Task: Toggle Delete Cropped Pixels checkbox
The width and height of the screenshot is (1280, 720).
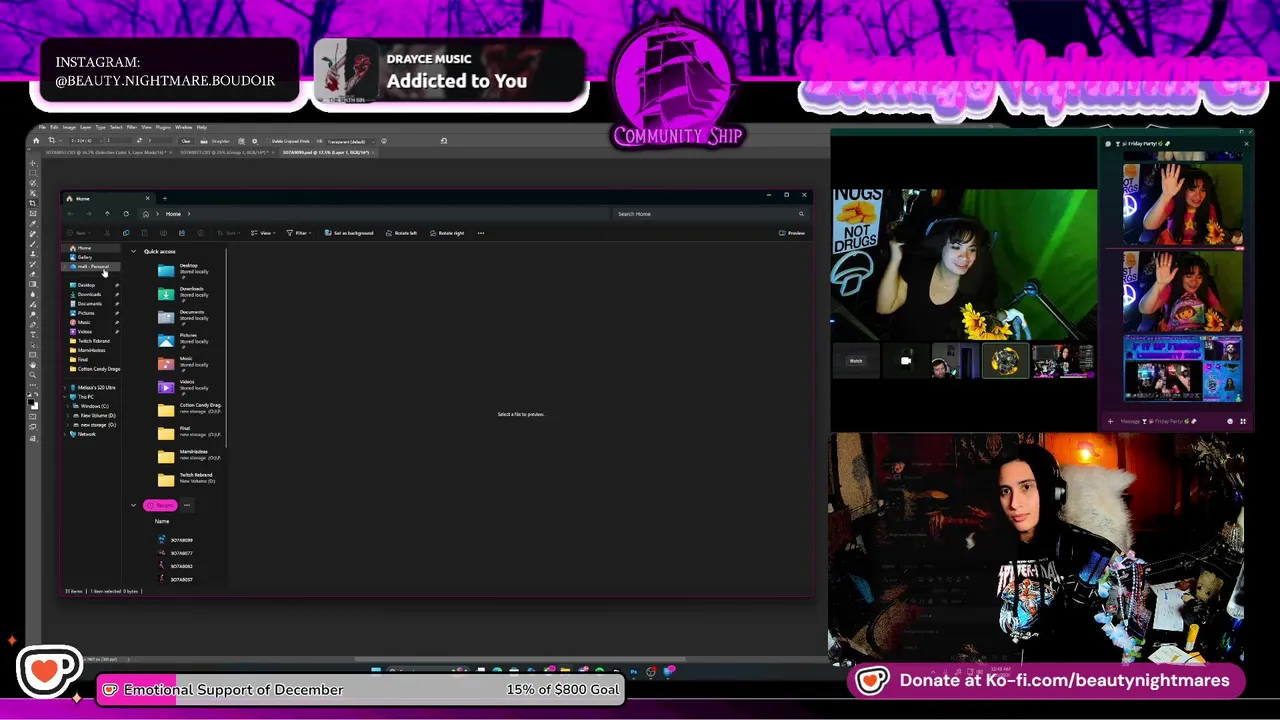Action: [268, 141]
